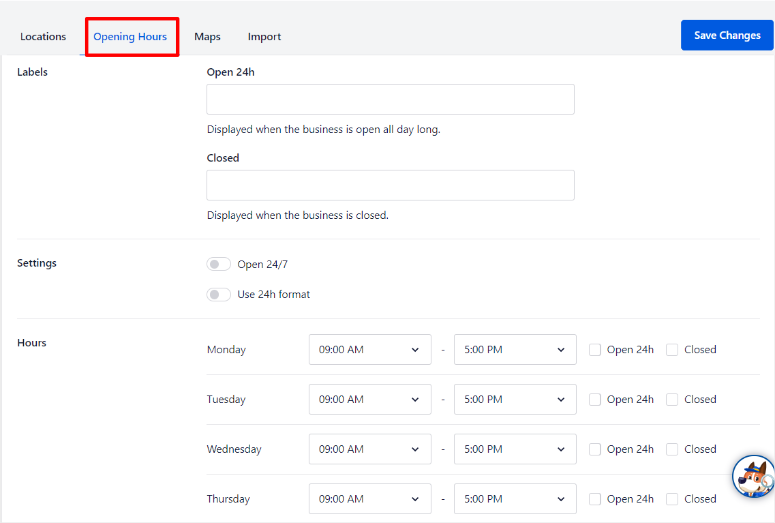
Task: Toggle the Open 24/7 switch
Action: [x=218, y=265]
